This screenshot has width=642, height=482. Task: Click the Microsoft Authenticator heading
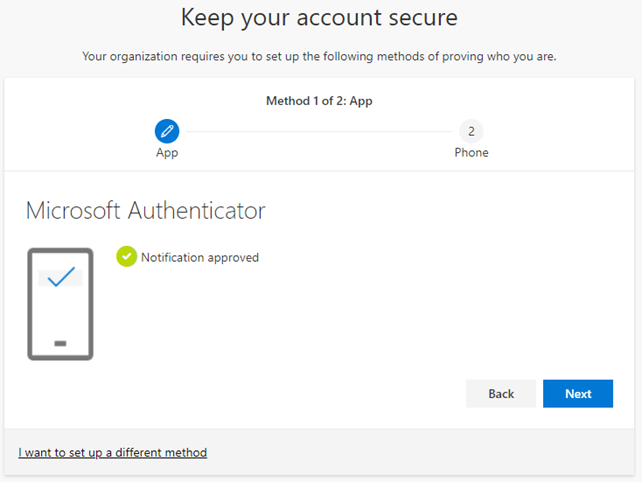pos(145,211)
